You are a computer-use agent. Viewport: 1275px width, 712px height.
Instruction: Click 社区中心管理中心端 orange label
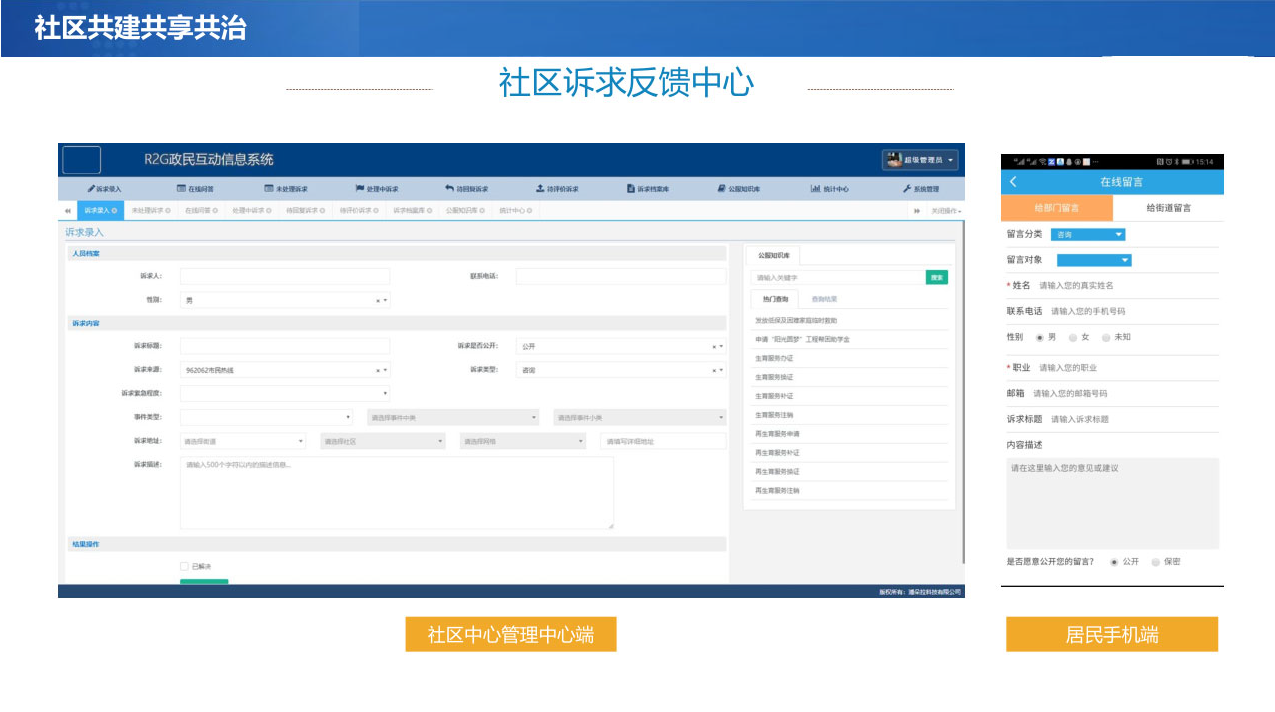pyautogui.click(x=511, y=634)
